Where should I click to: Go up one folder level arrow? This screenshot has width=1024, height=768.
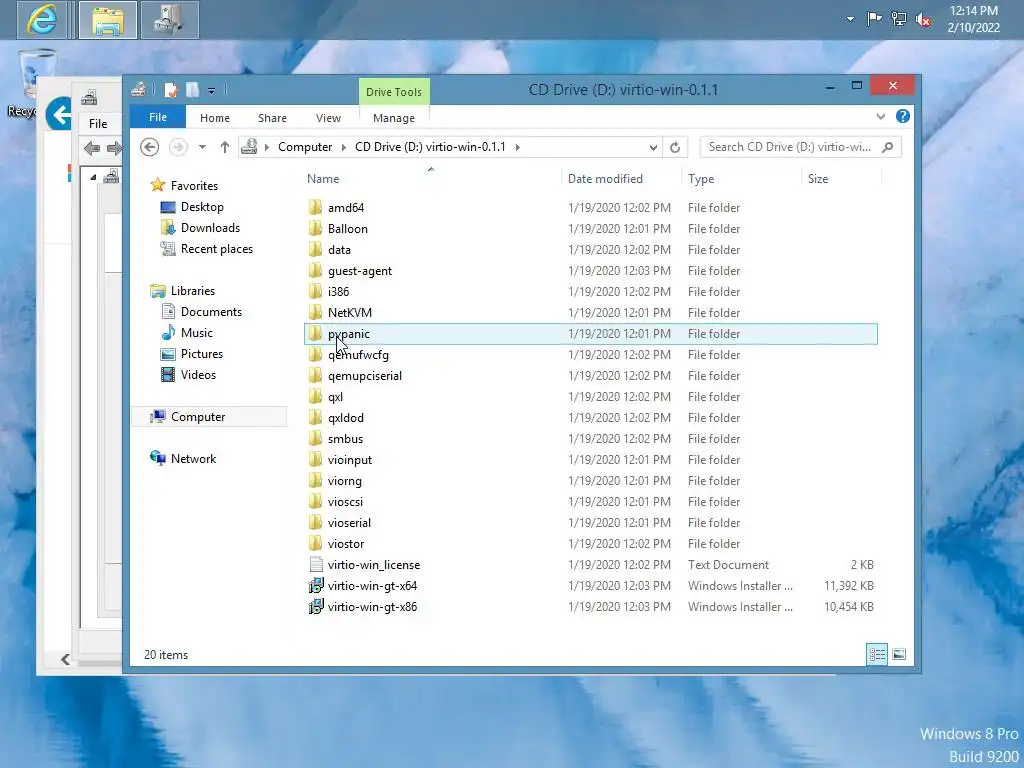click(x=225, y=147)
